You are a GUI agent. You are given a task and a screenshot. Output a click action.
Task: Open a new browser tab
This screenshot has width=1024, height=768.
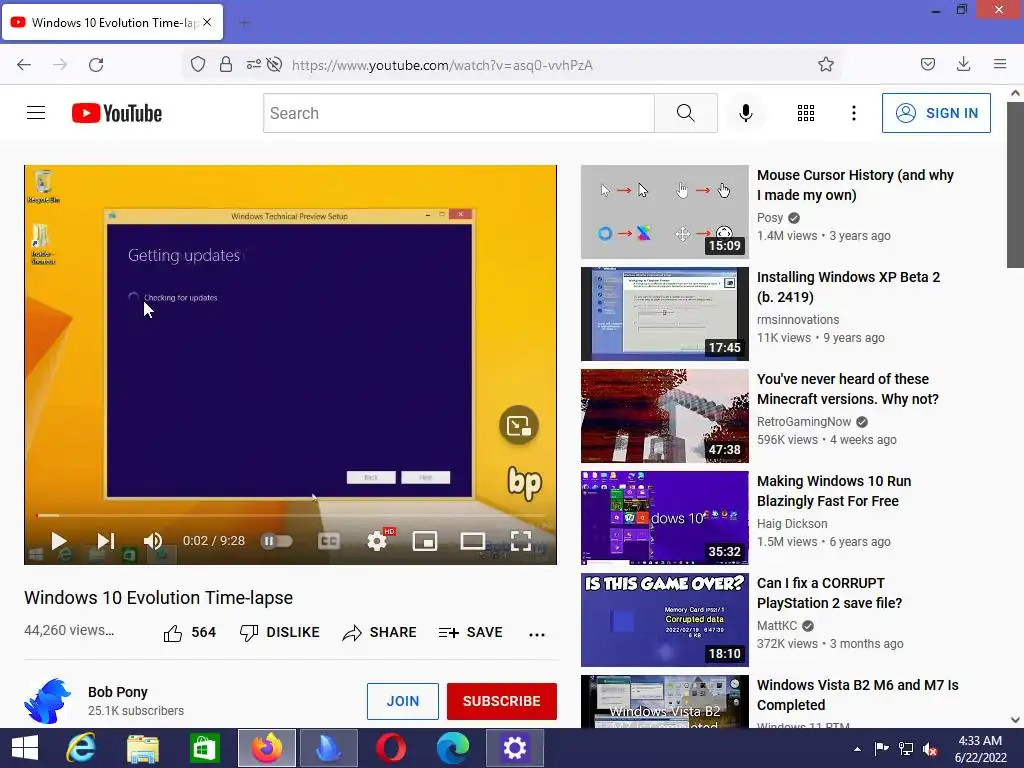[x=244, y=23]
